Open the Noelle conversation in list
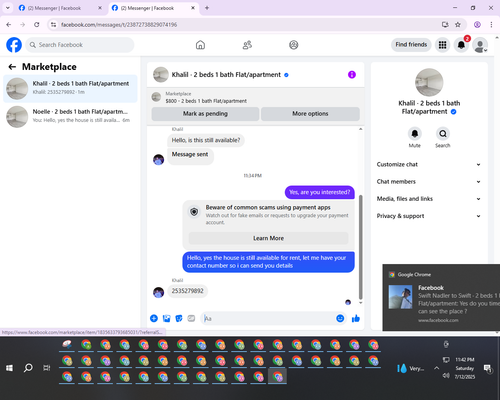Viewport: 500px width, 400px height. (x=70, y=117)
